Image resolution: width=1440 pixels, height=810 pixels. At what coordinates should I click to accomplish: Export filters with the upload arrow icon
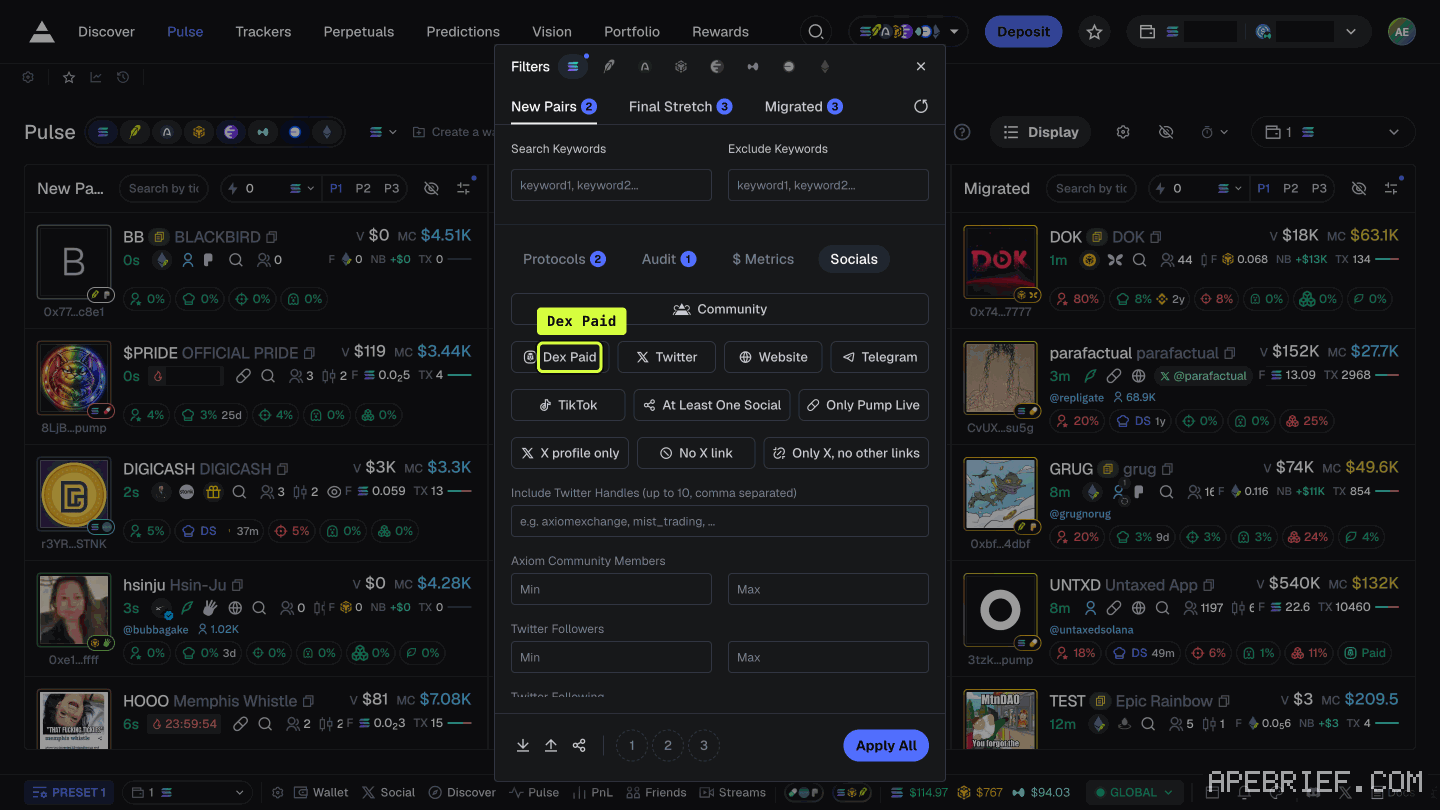pyautogui.click(x=551, y=745)
